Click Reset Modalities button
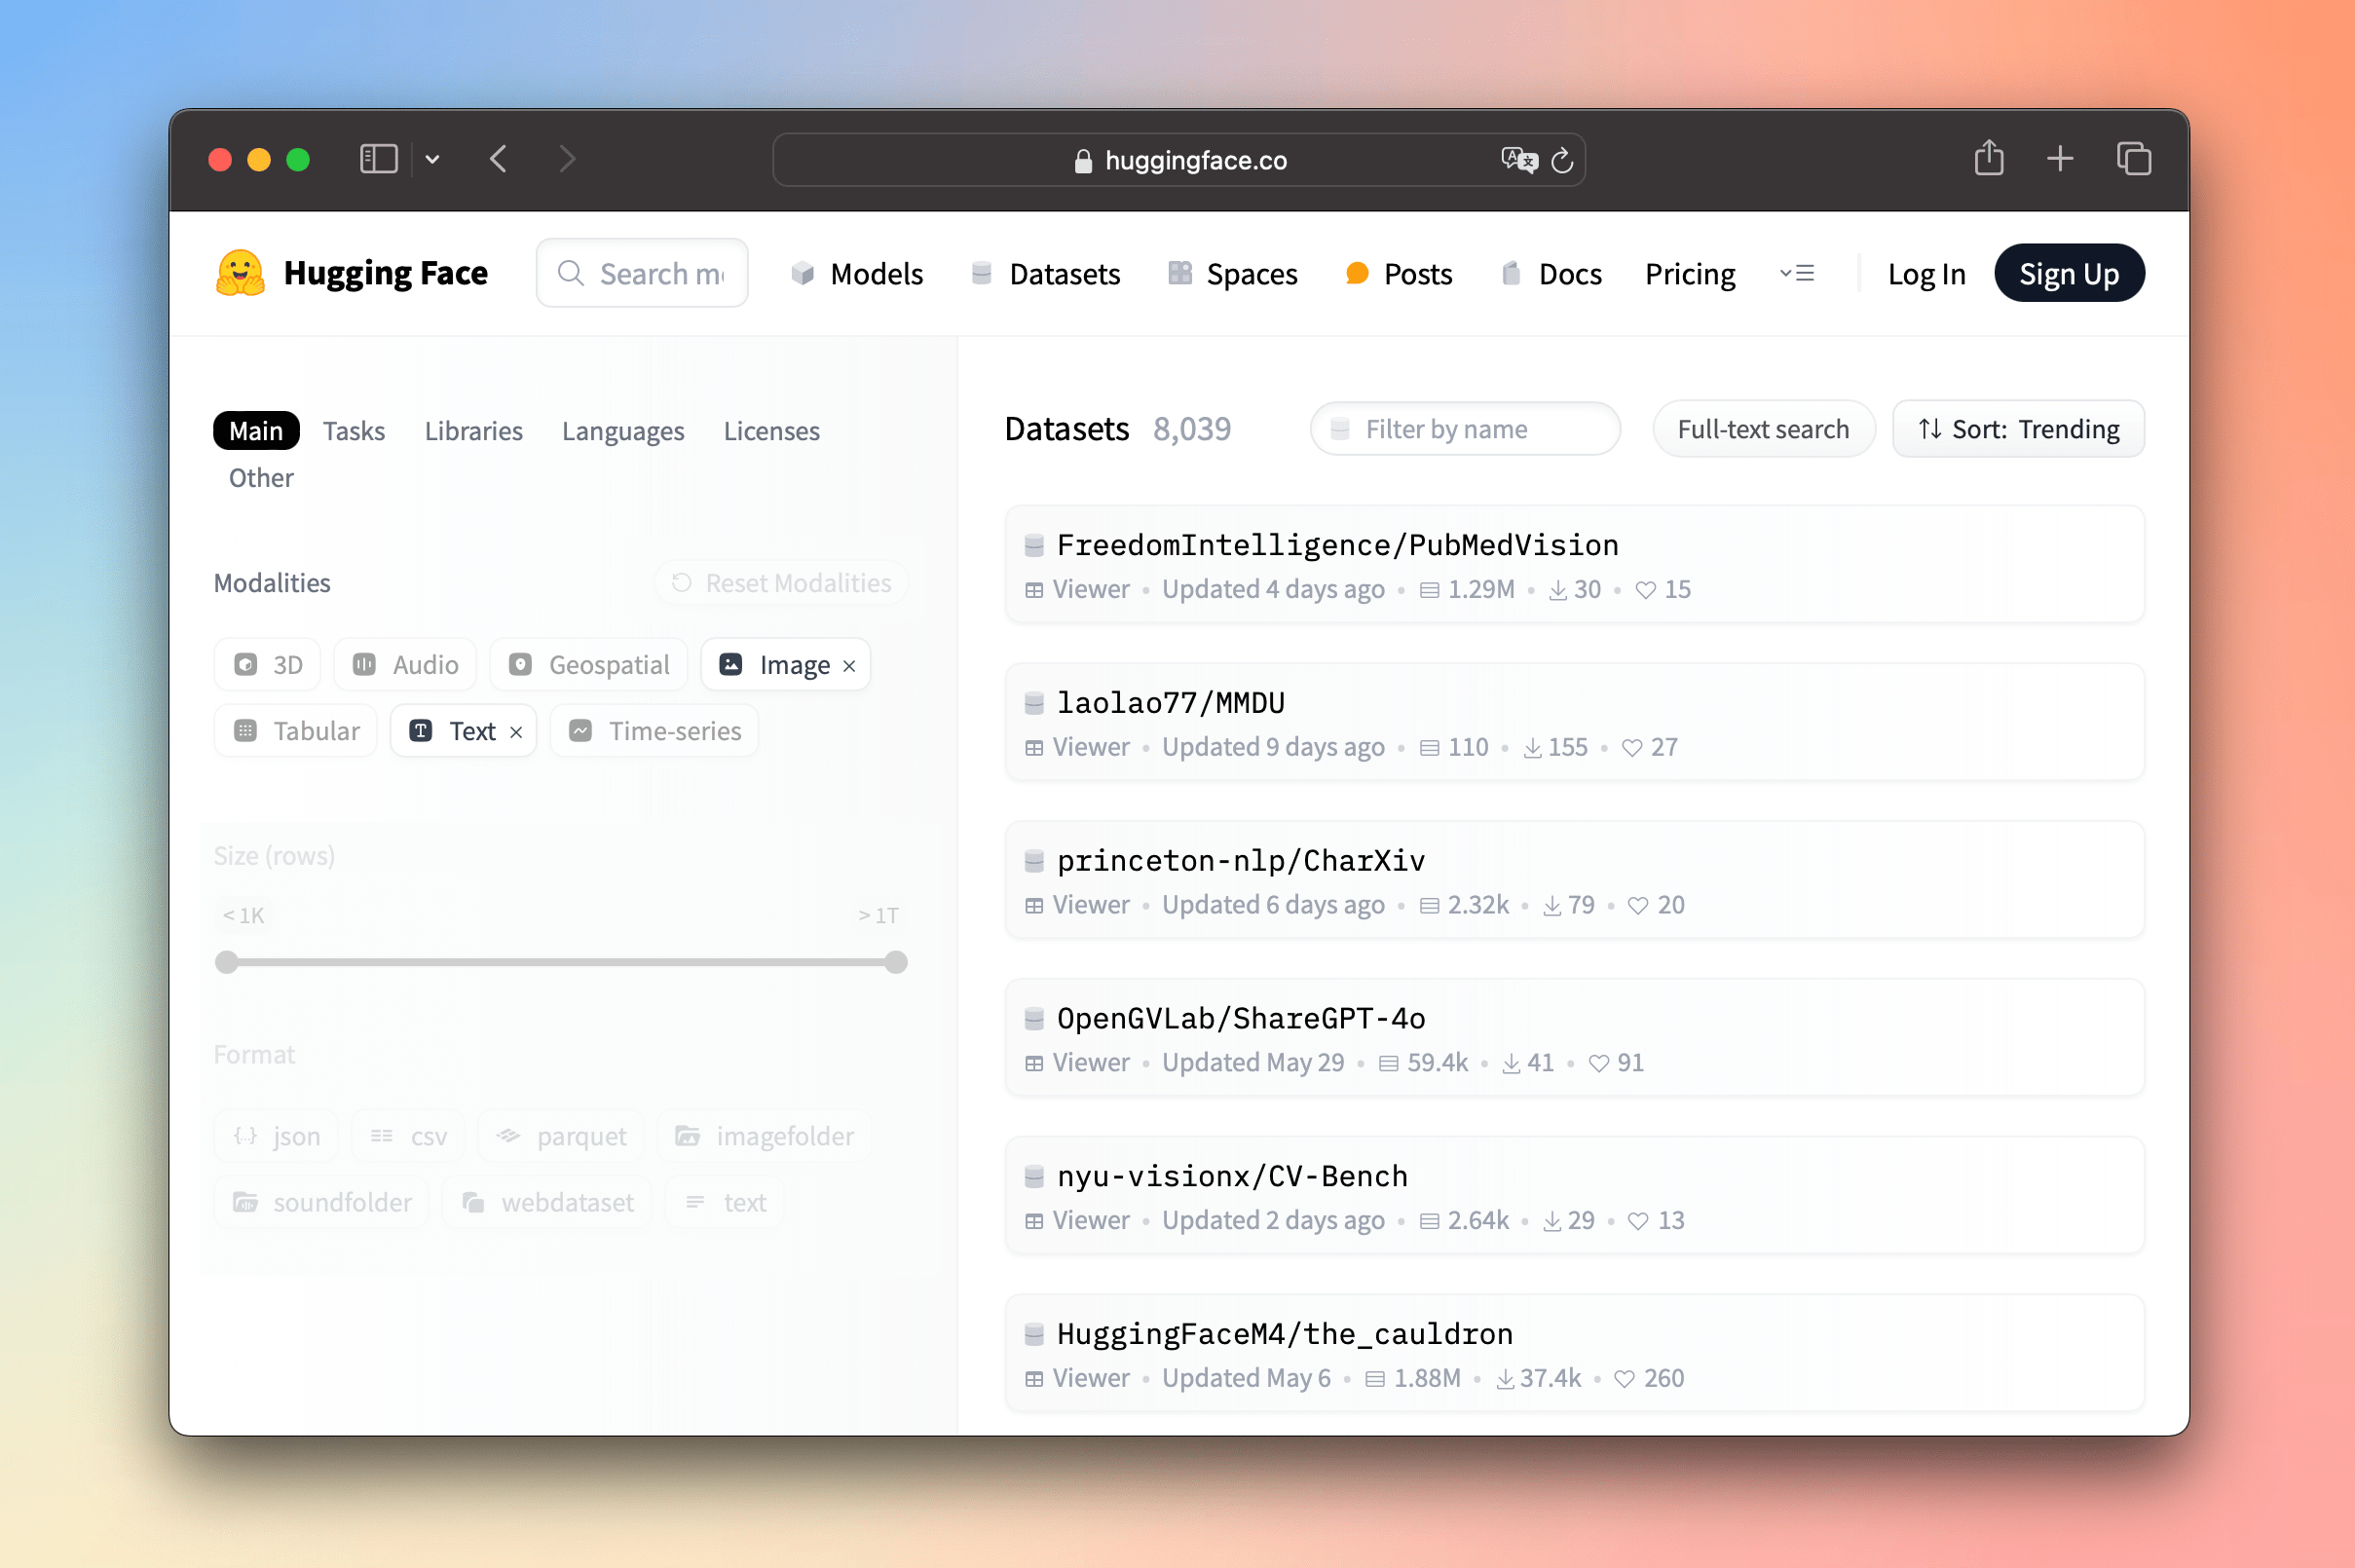Viewport: 2355px width, 1568px height. click(784, 582)
